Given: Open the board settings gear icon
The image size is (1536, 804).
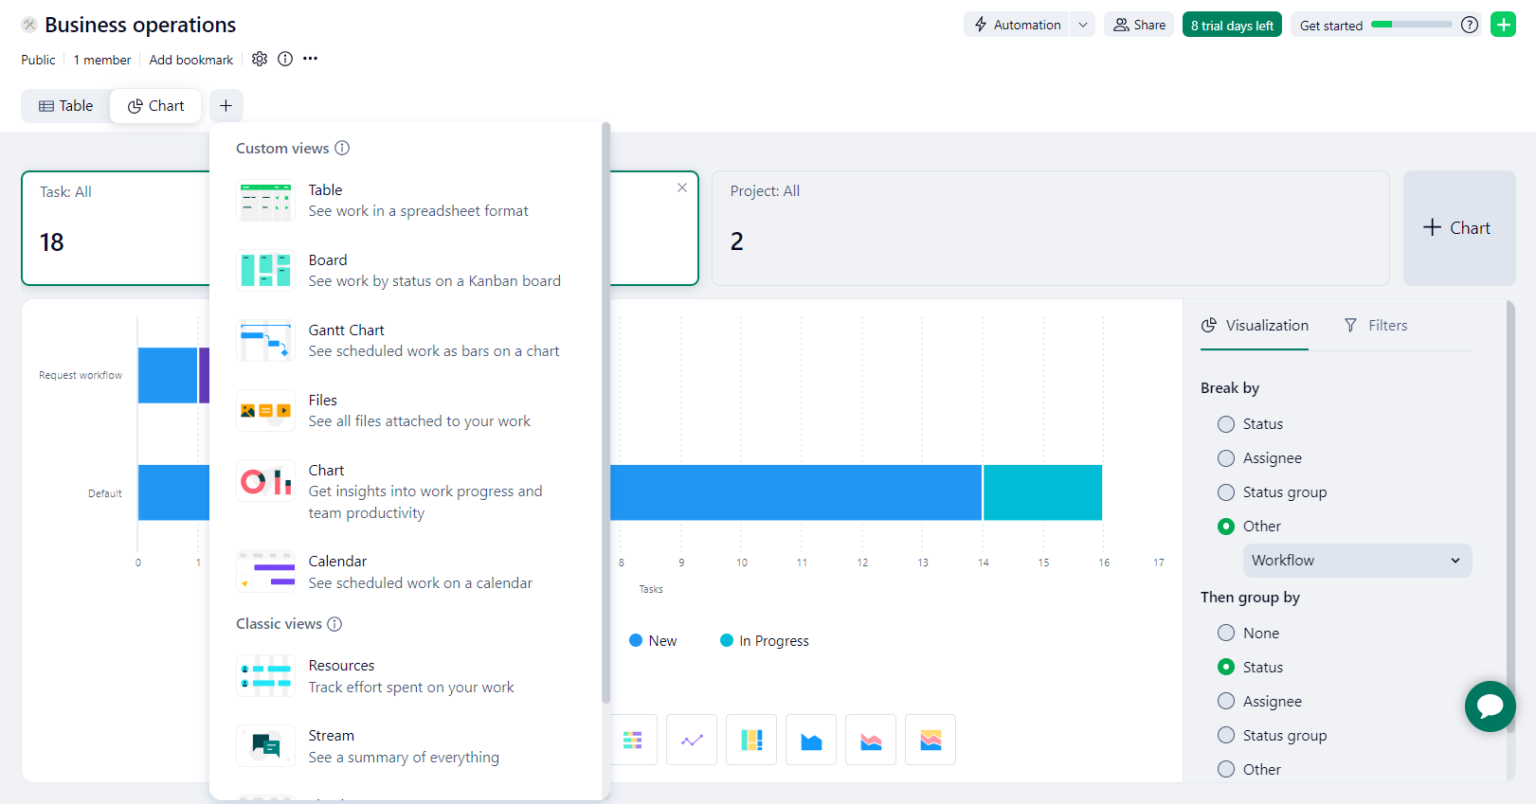Looking at the screenshot, I should [259, 59].
